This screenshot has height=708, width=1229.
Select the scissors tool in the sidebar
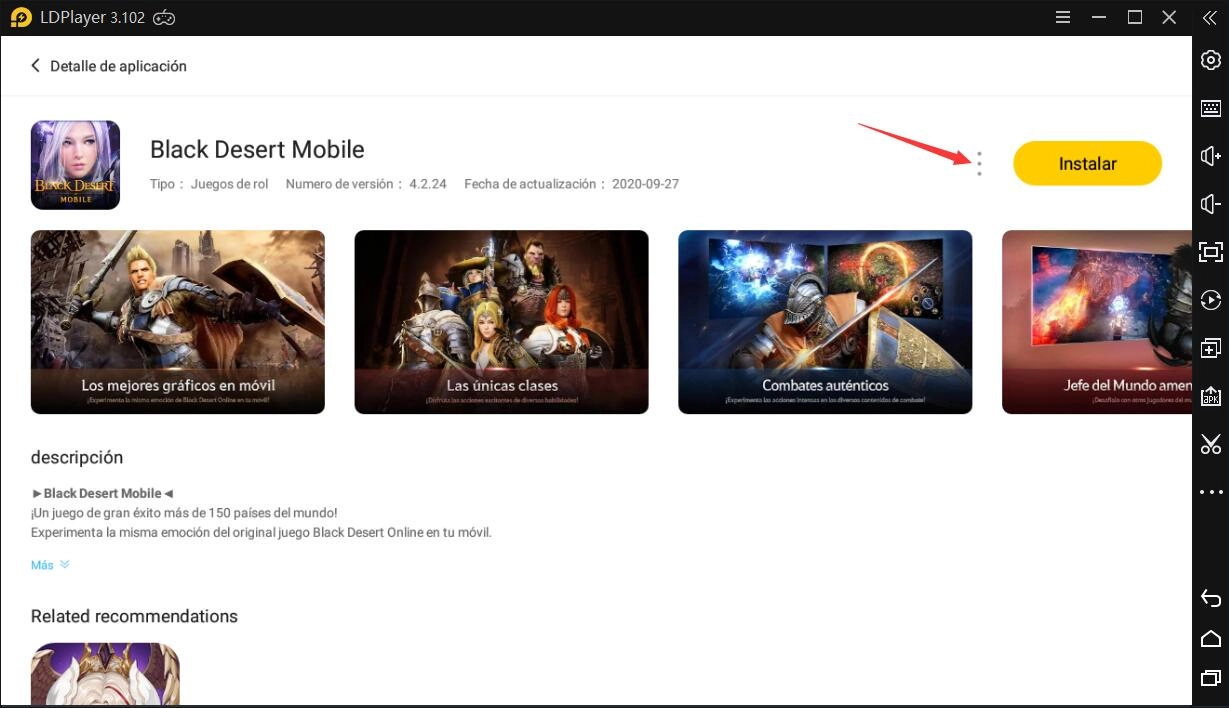[x=1210, y=443]
